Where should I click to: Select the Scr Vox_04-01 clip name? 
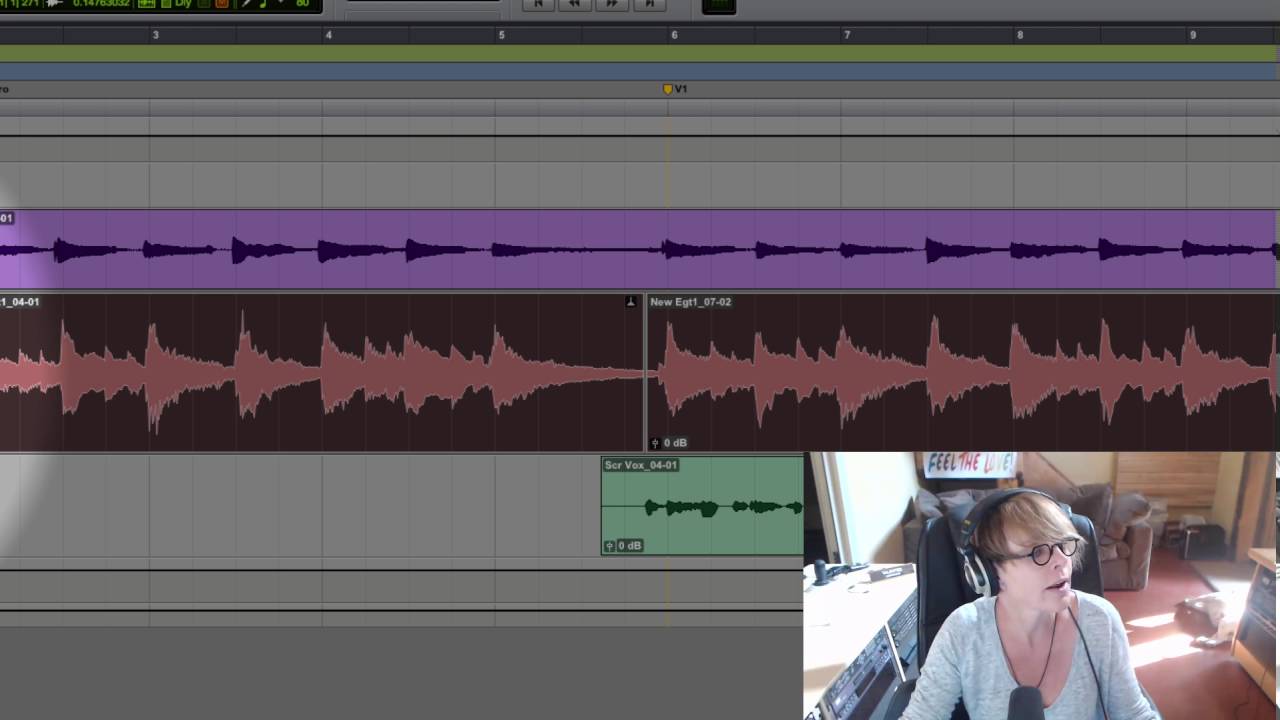point(641,465)
